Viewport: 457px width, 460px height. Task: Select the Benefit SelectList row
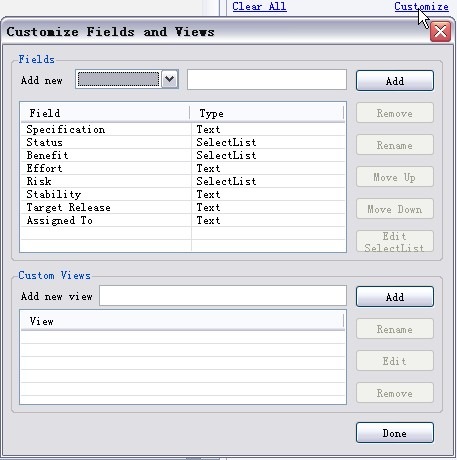pos(183,155)
